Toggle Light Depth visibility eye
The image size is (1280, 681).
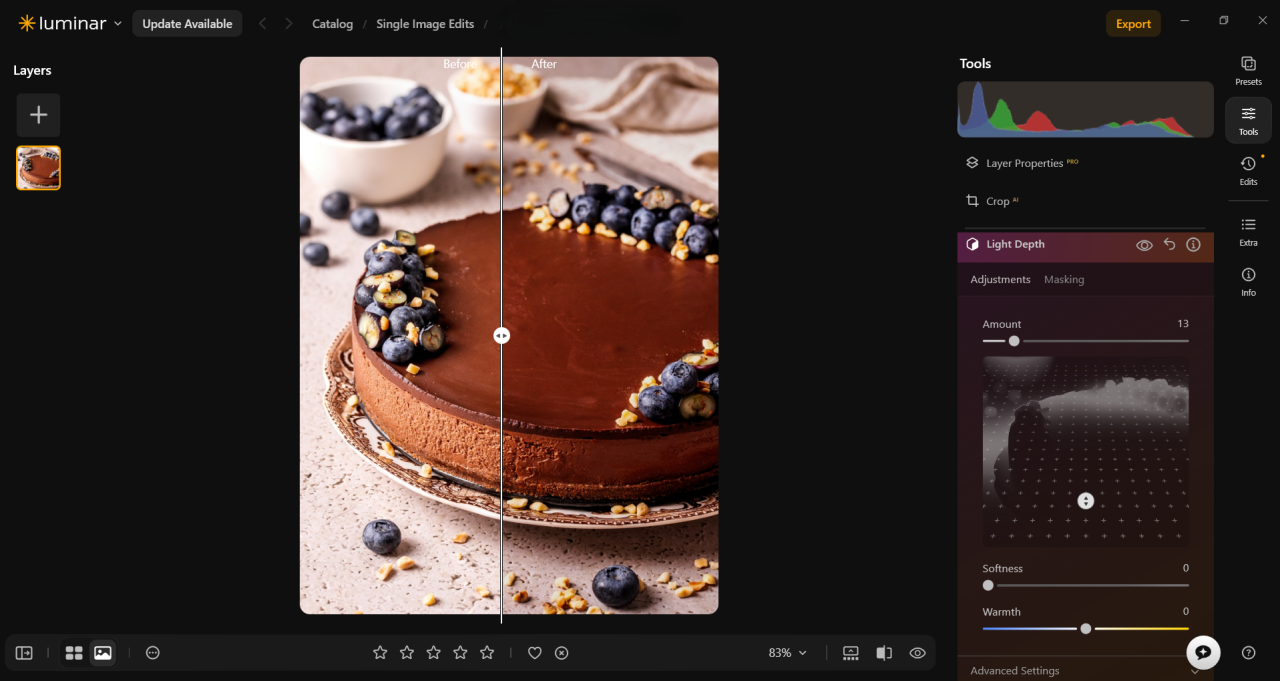tap(1144, 245)
